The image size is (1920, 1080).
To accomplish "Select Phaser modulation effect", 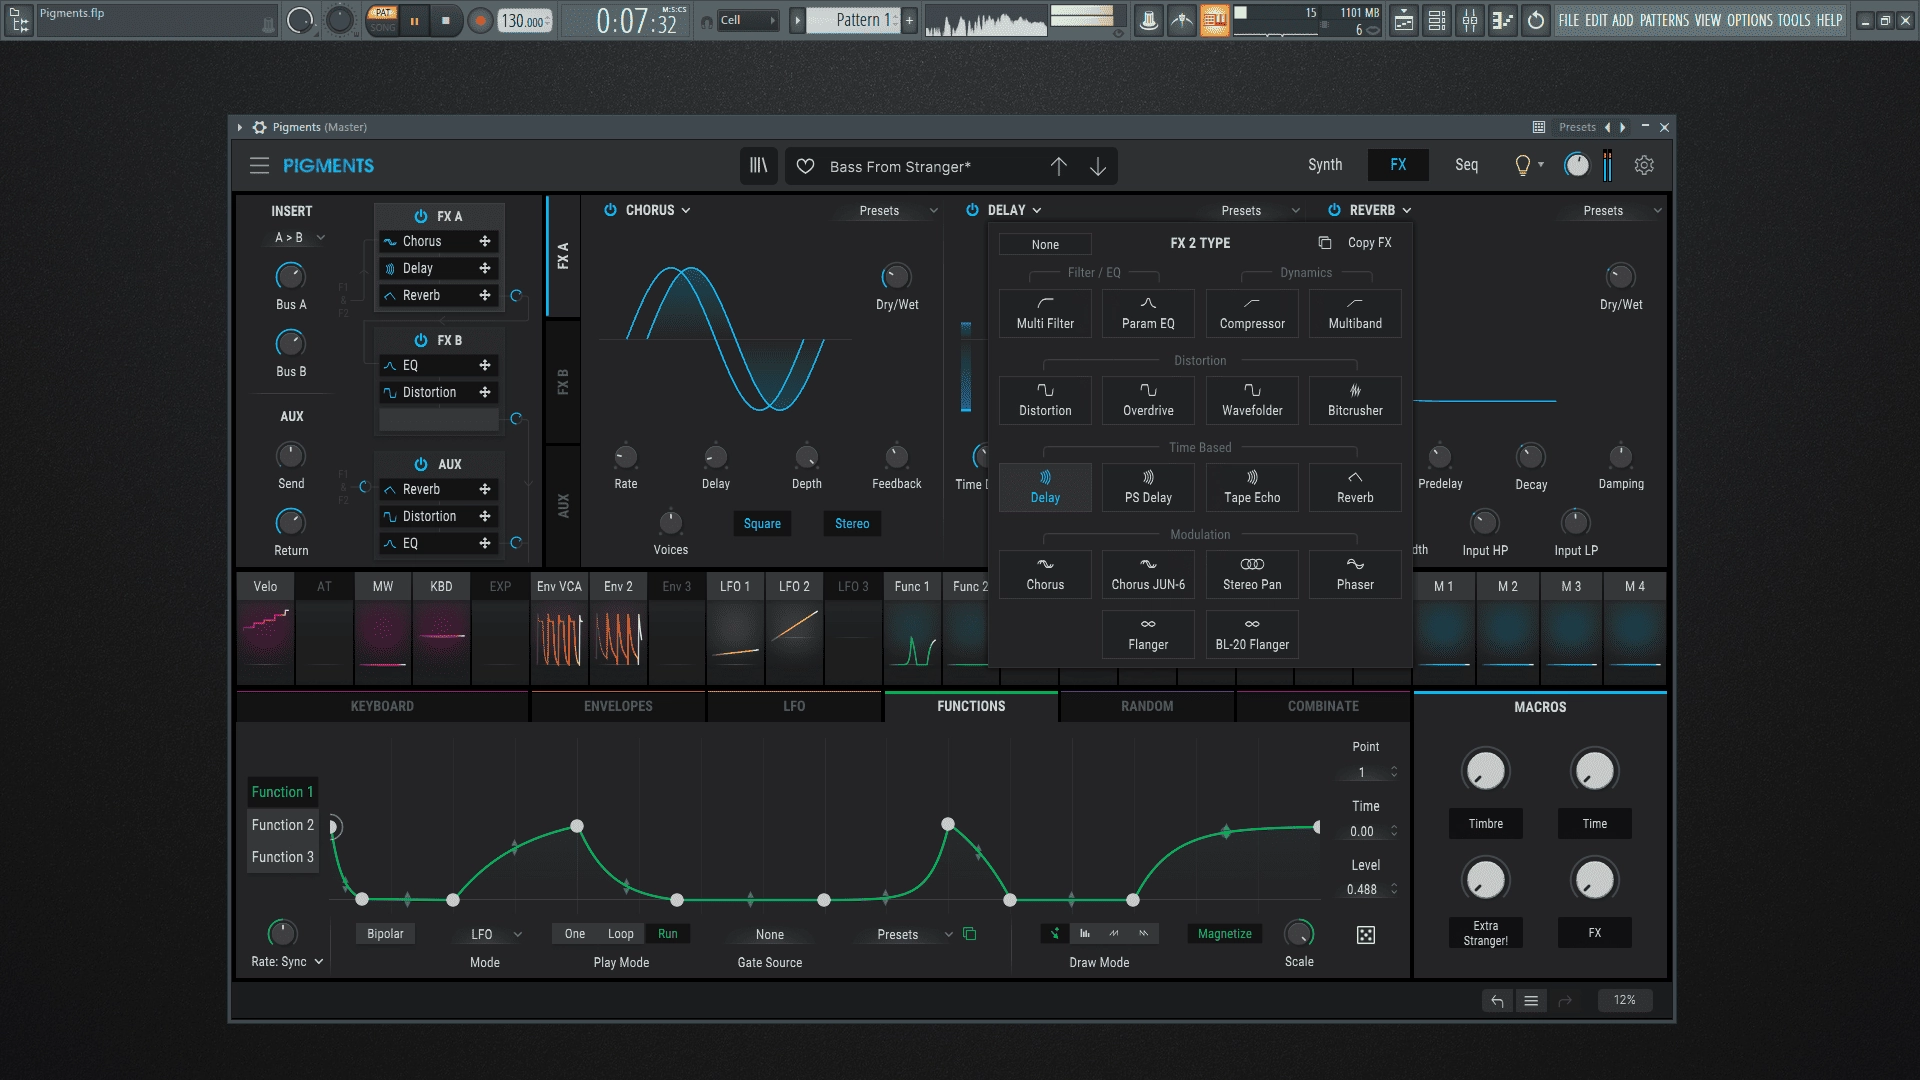I will [x=1355, y=574].
